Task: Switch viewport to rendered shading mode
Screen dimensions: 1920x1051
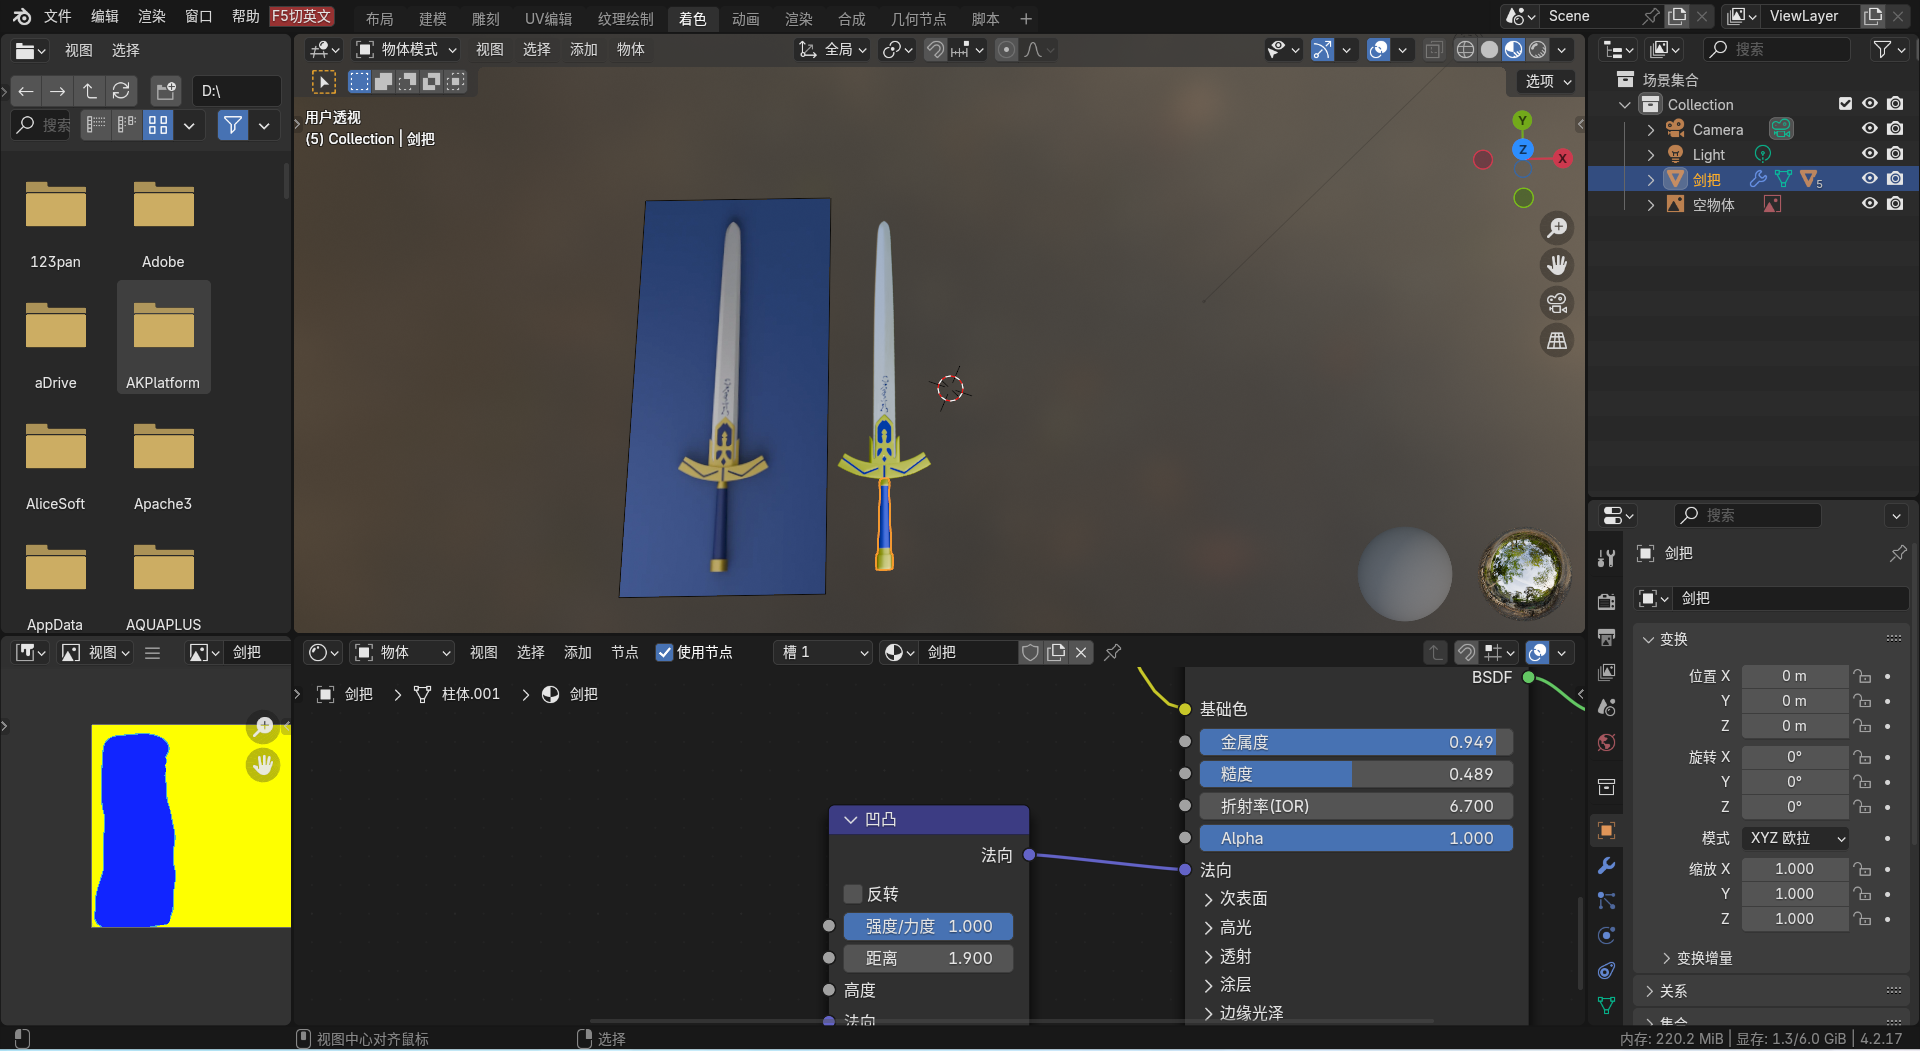Action: pyautogui.click(x=1535, y=49)
